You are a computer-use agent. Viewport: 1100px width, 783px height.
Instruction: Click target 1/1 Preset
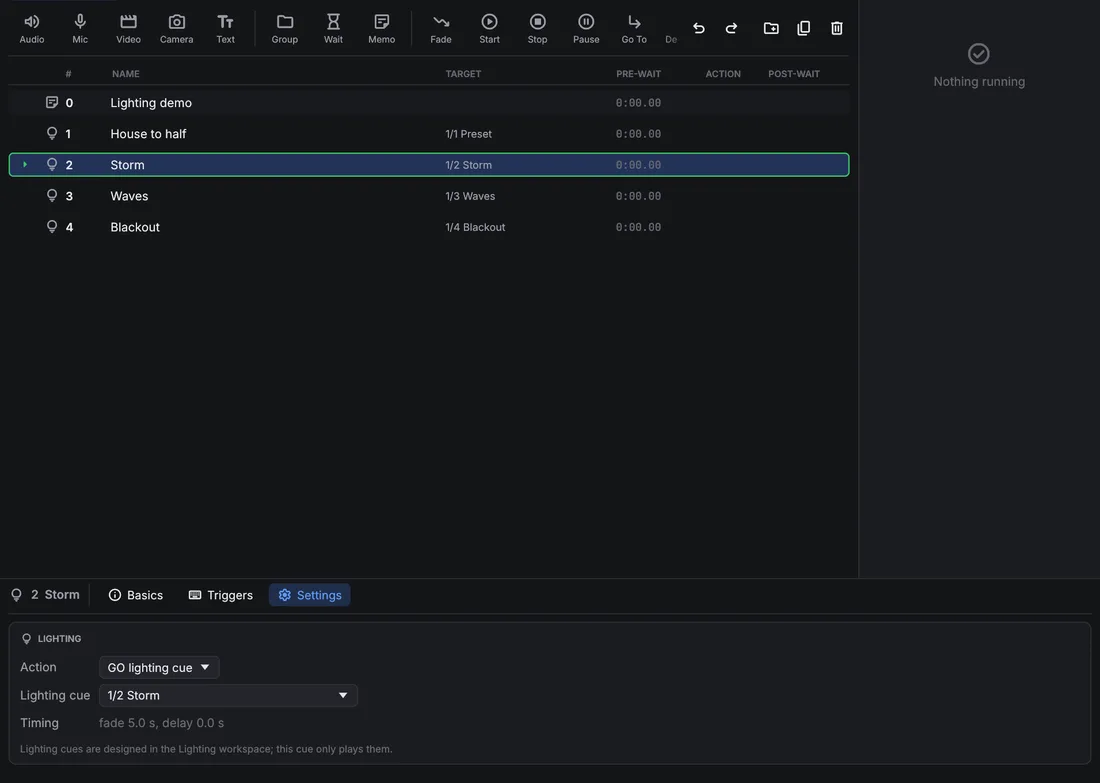469,134
